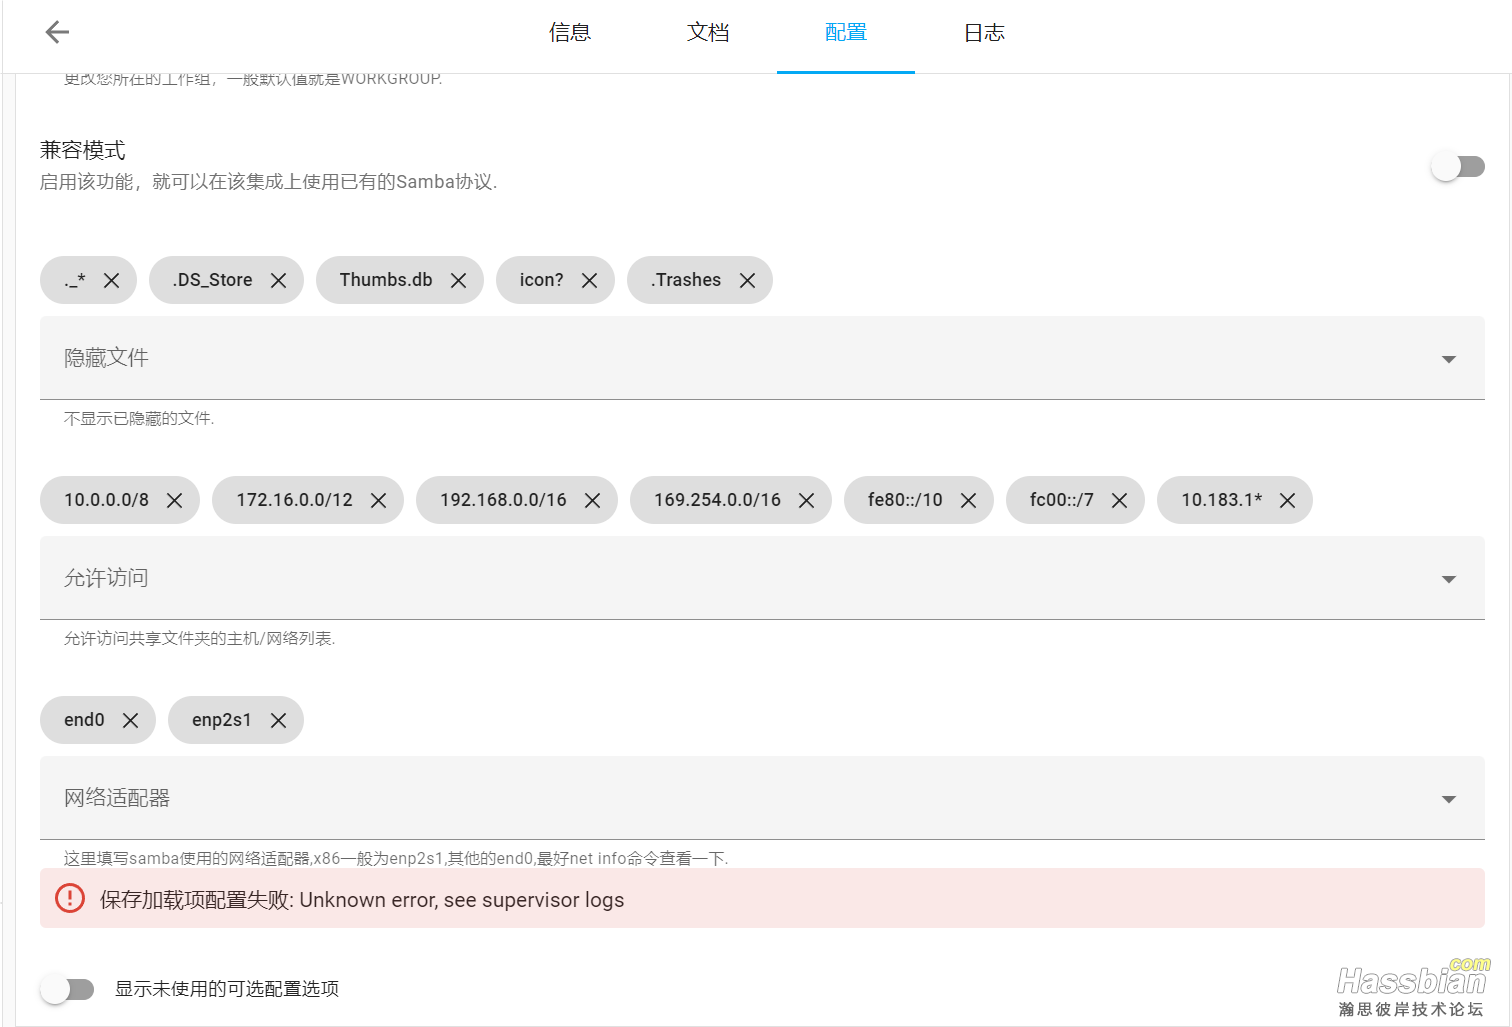Select the 配置 tab

point(846,33)
